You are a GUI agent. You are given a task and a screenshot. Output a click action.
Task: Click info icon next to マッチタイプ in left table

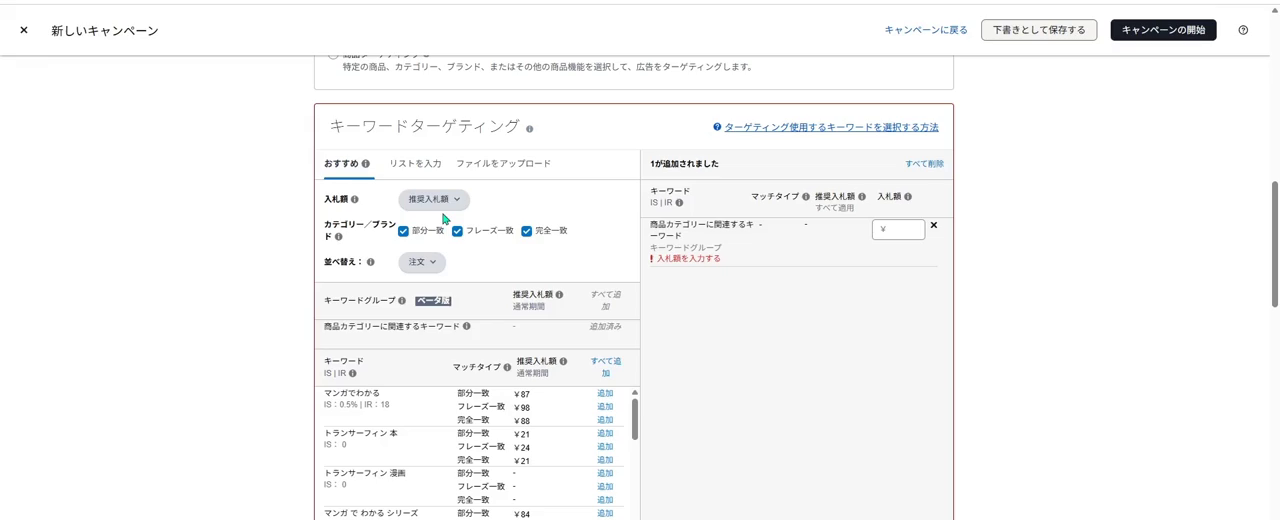point(507,368)
